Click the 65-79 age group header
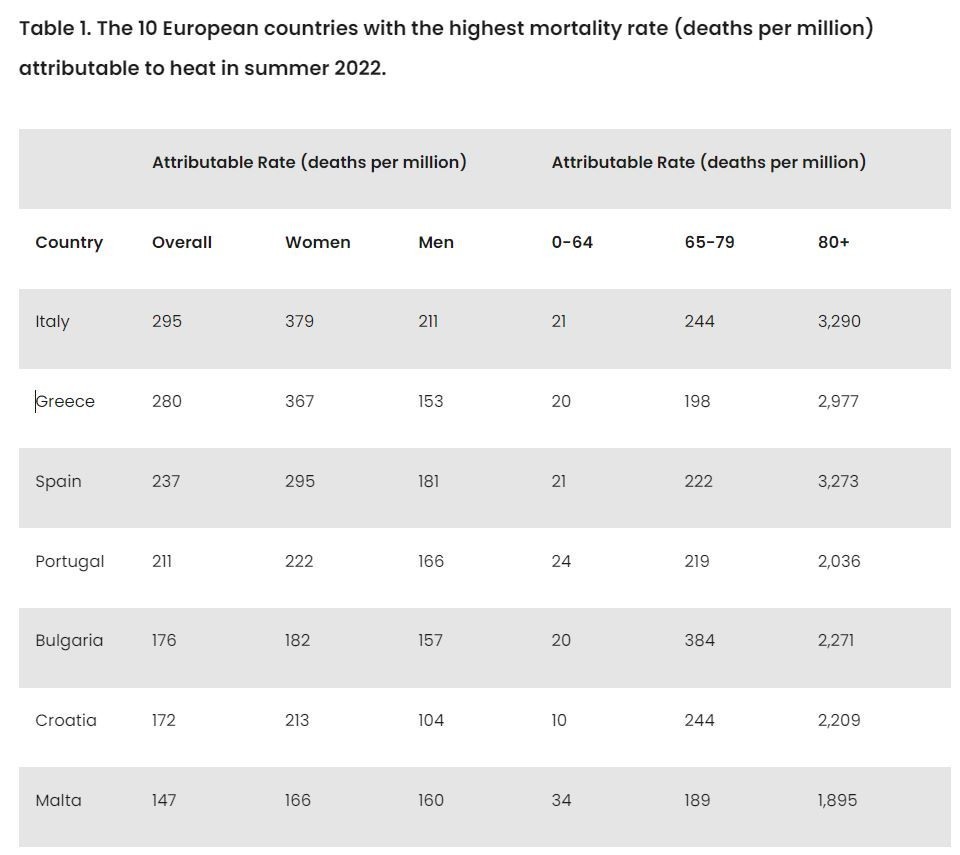The height and width of the screenshot is (855, 960). click(x=709, y=242)
